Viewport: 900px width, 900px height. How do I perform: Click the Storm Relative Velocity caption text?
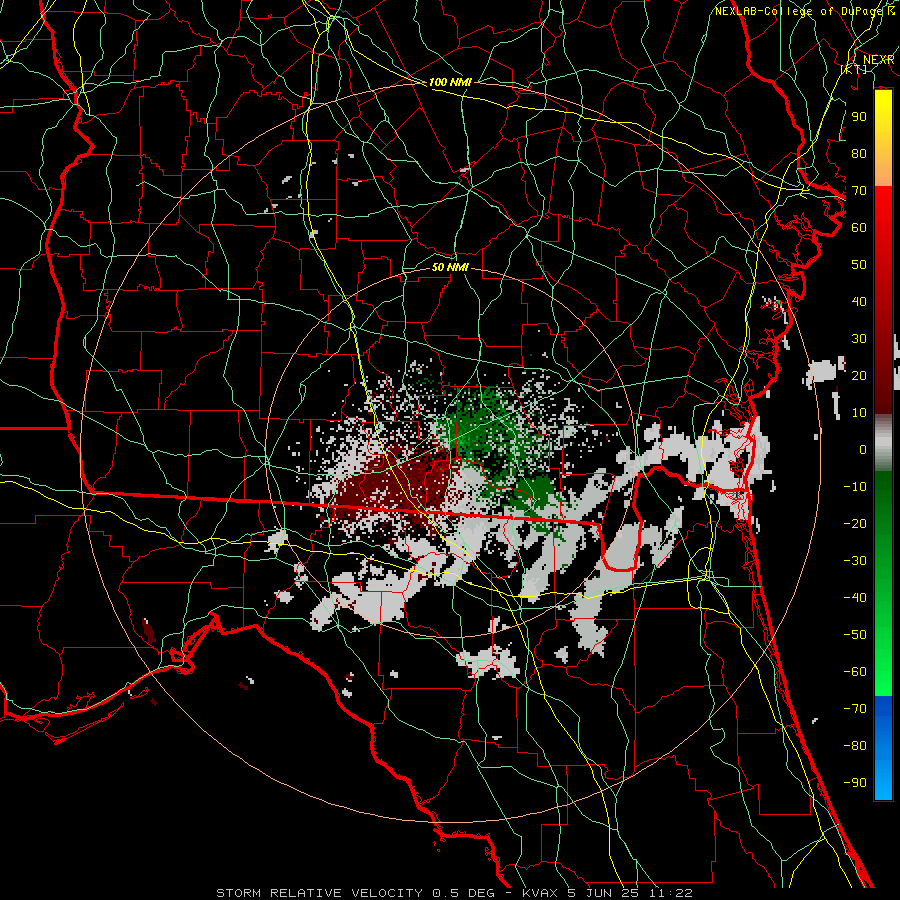click(455, 893)
